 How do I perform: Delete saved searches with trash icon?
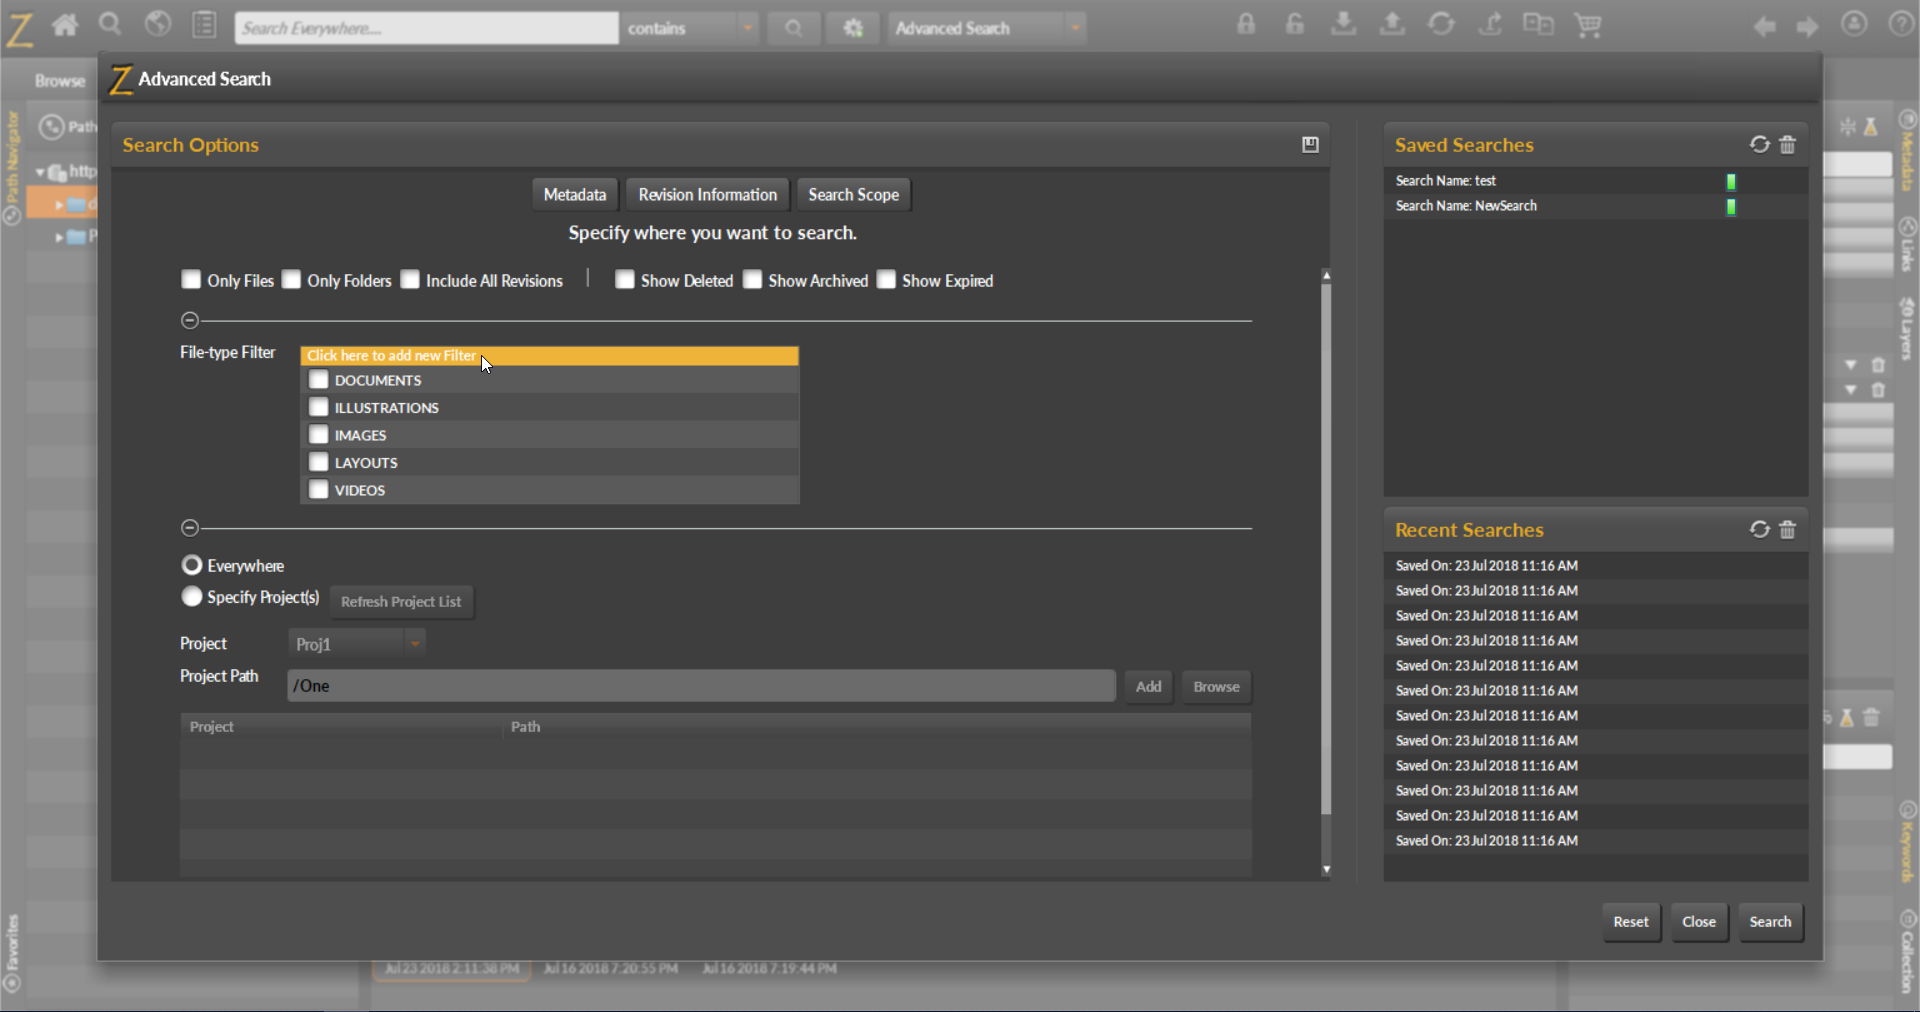tap(1788, 145)
